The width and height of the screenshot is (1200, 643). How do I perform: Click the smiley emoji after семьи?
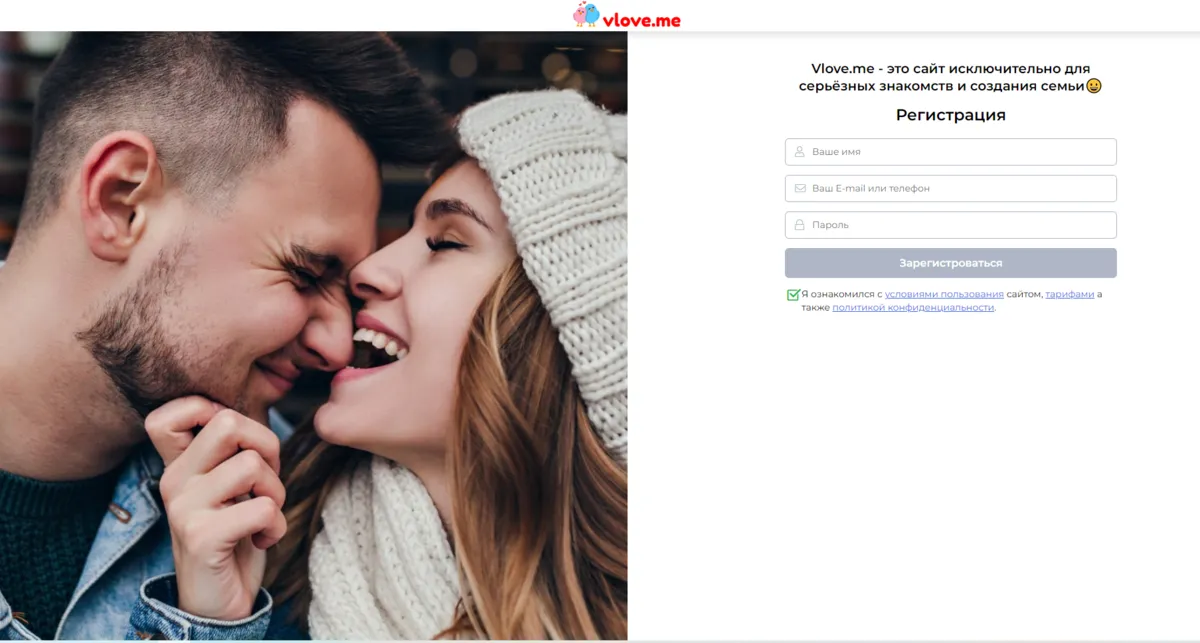tap(1094, 87)
